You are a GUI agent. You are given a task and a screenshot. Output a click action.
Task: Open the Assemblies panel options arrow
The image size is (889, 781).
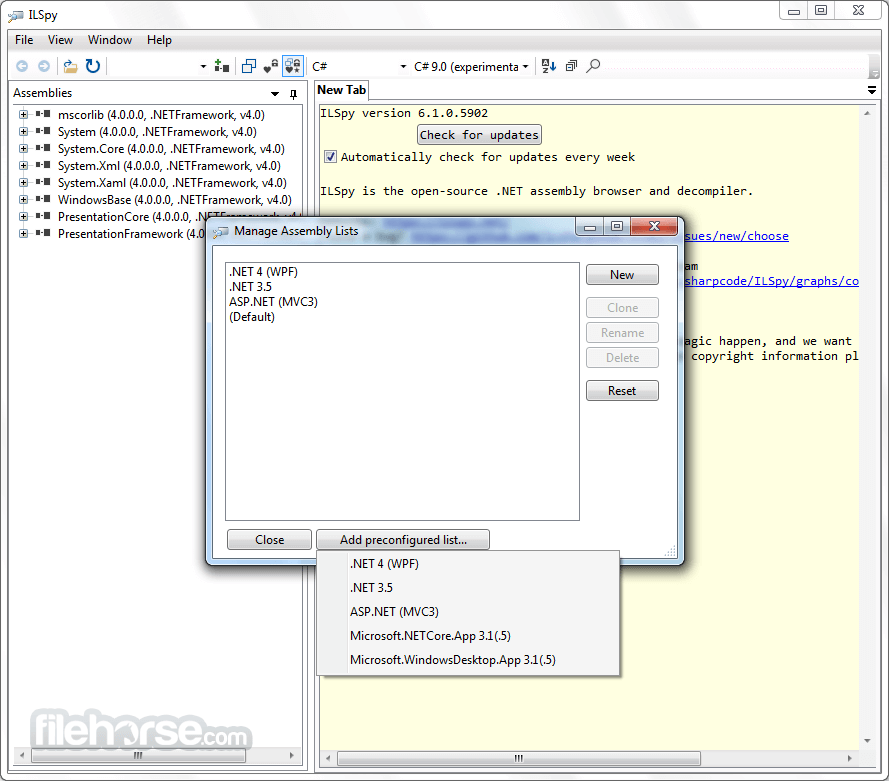coord(275,94)
